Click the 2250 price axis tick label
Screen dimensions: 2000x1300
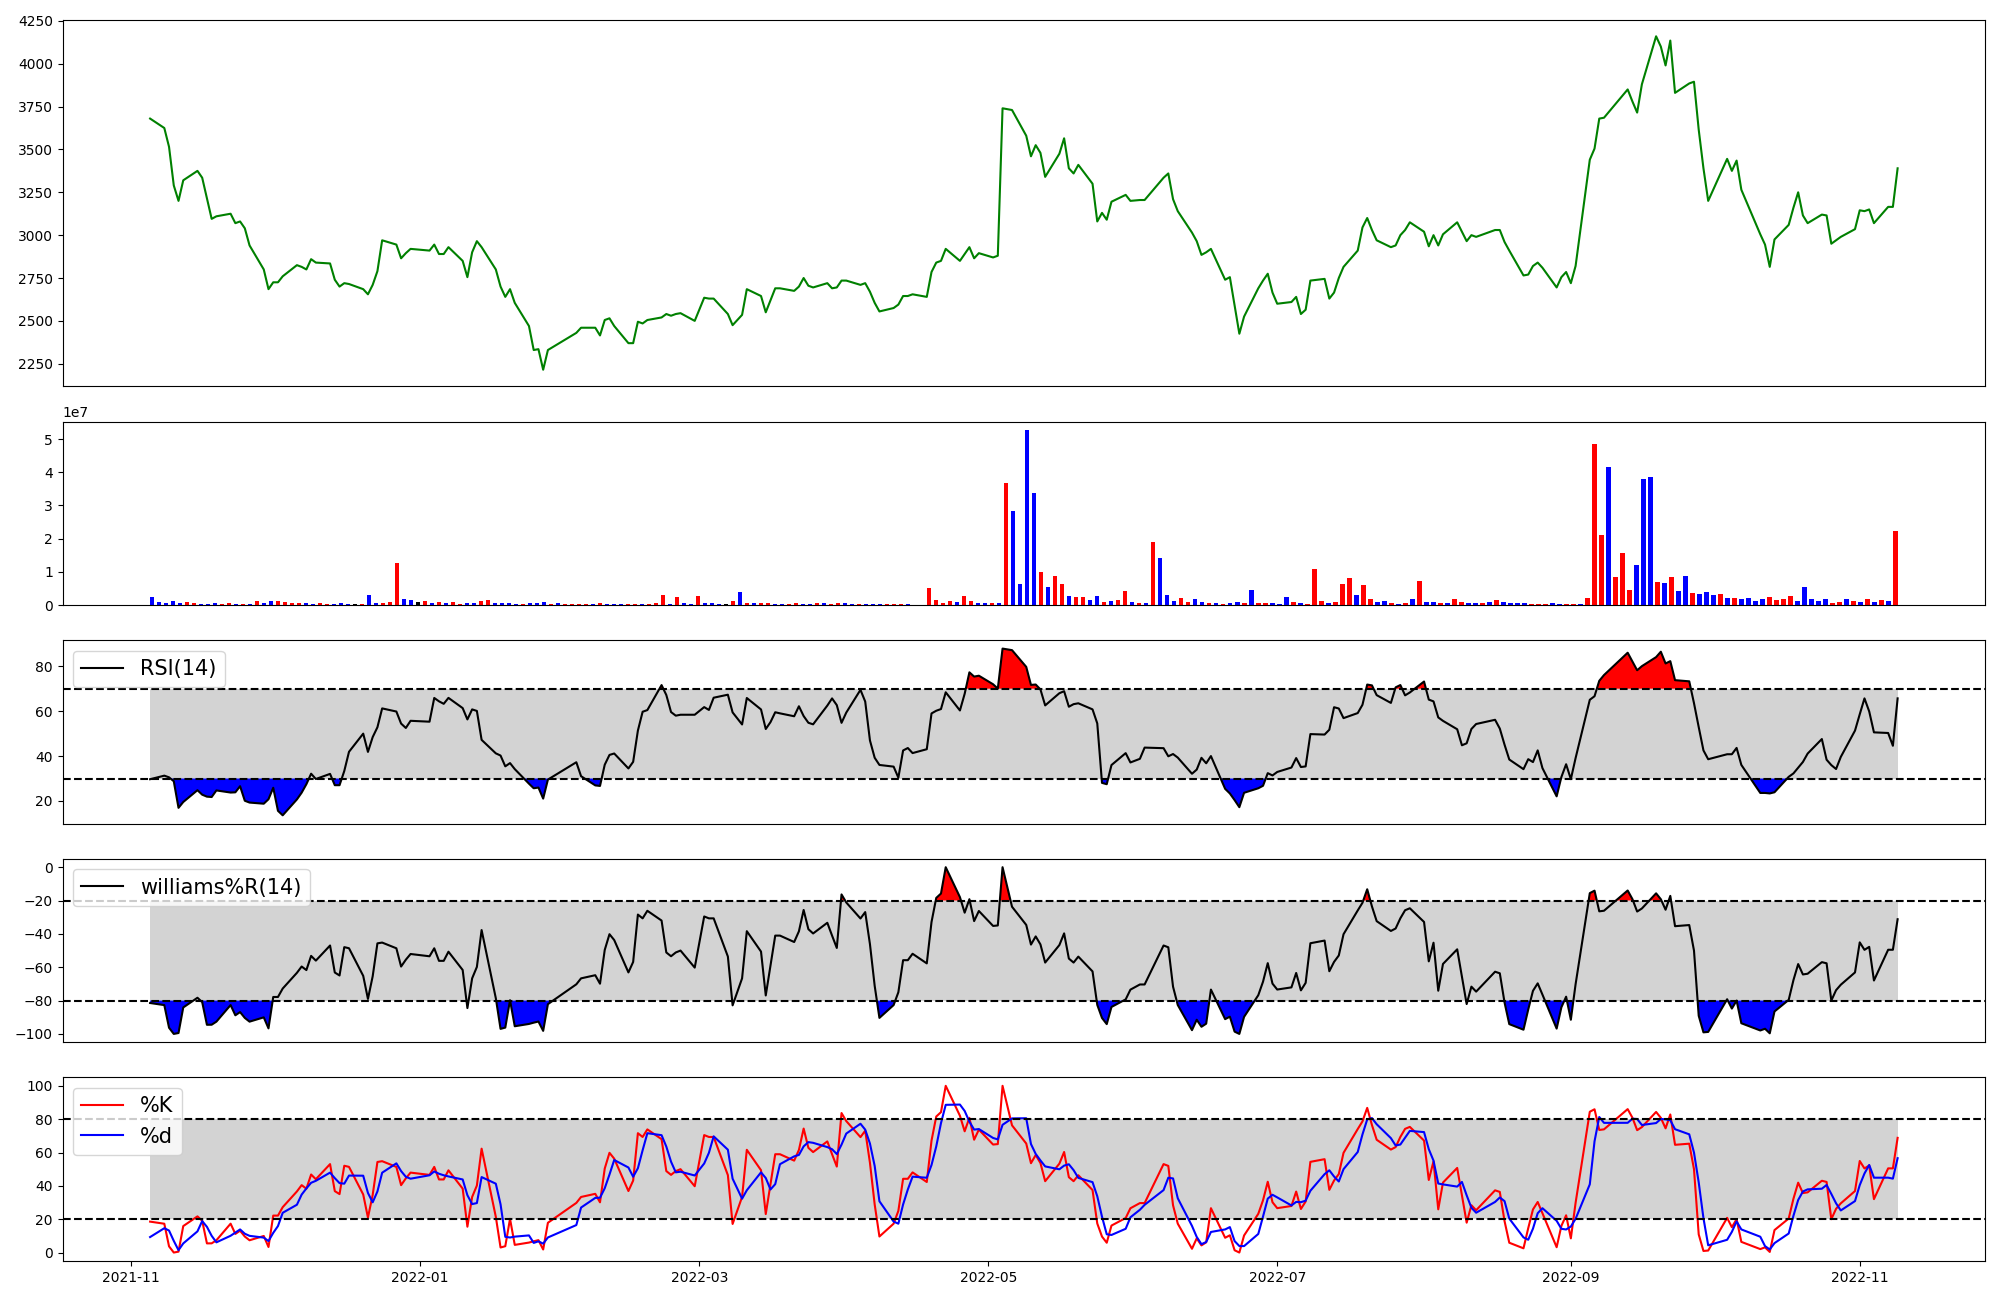click(37, 364)
